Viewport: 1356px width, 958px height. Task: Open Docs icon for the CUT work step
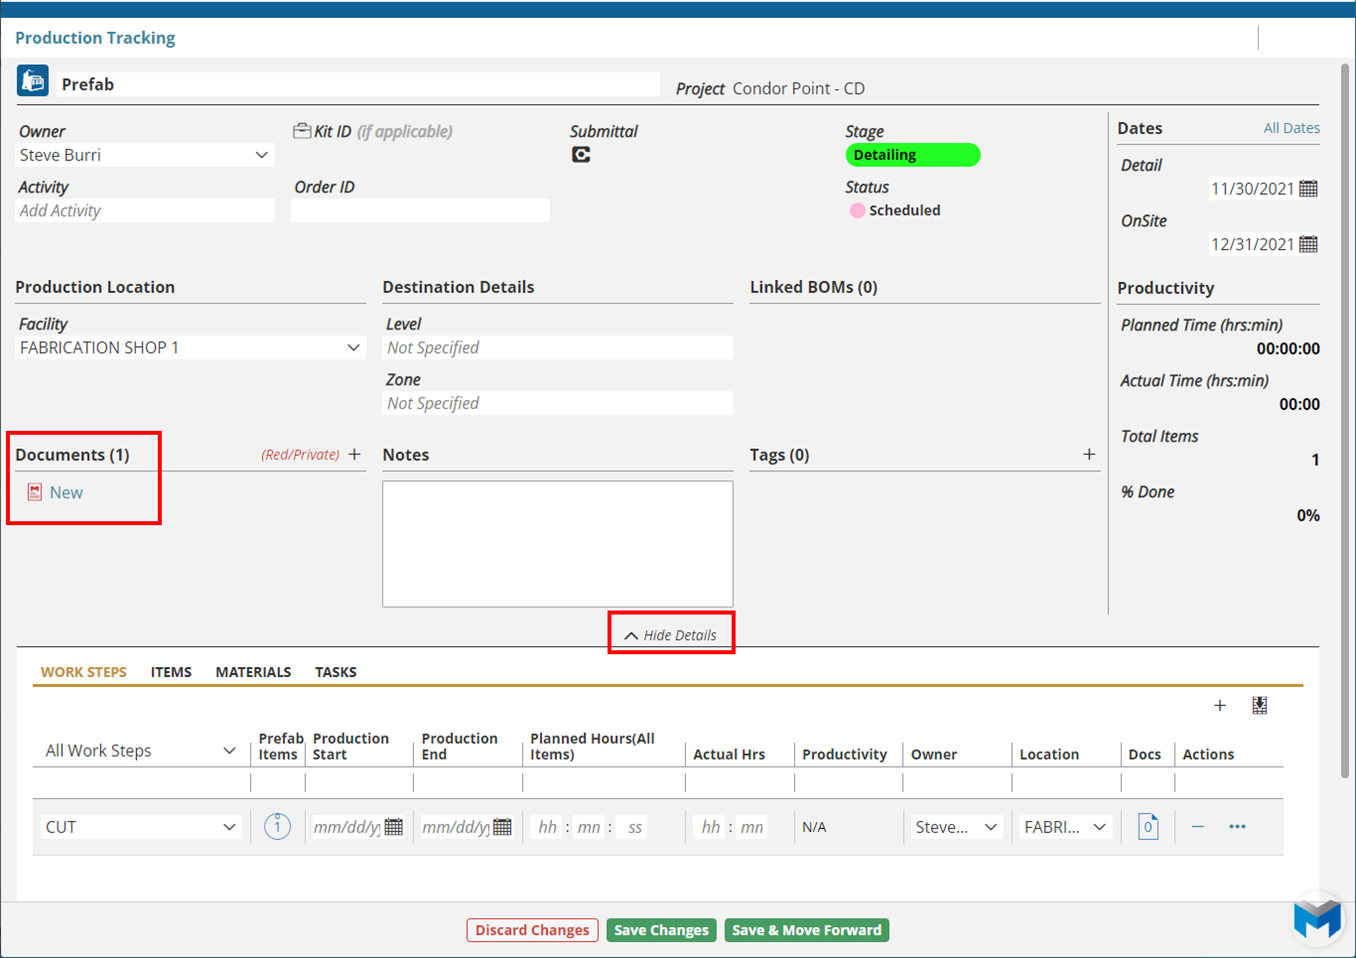(x=1148, y=827)
